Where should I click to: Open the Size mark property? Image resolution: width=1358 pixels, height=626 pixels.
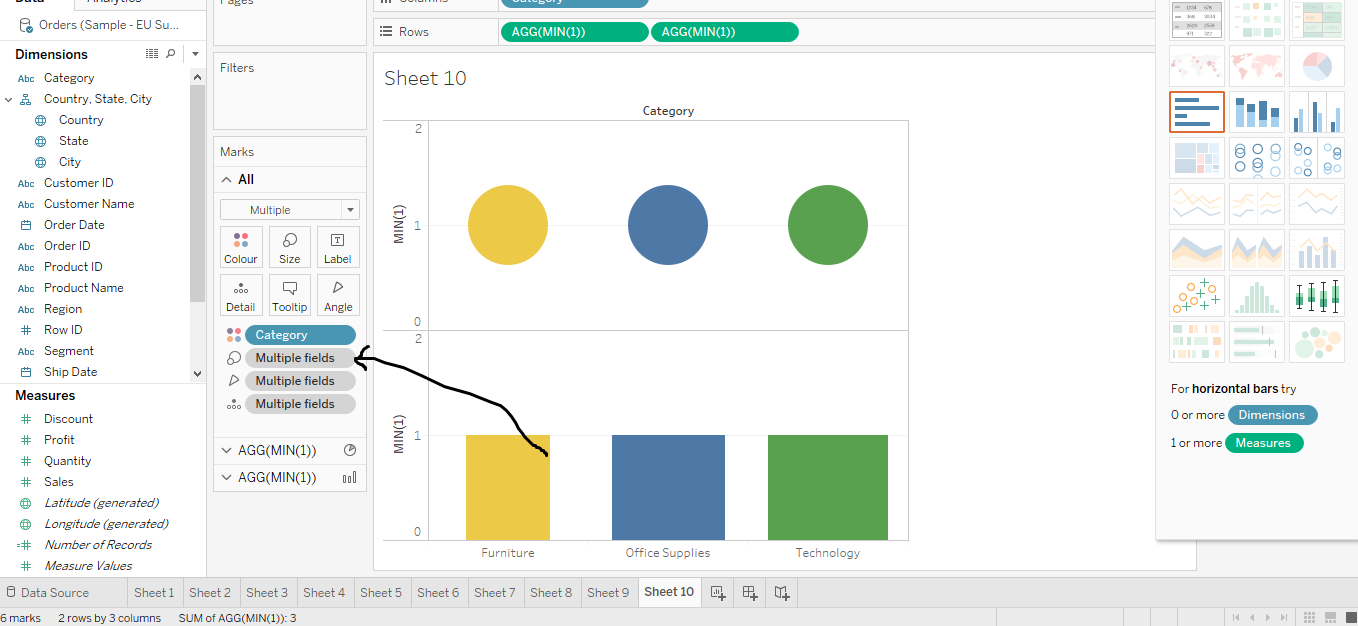click(290, 247)
